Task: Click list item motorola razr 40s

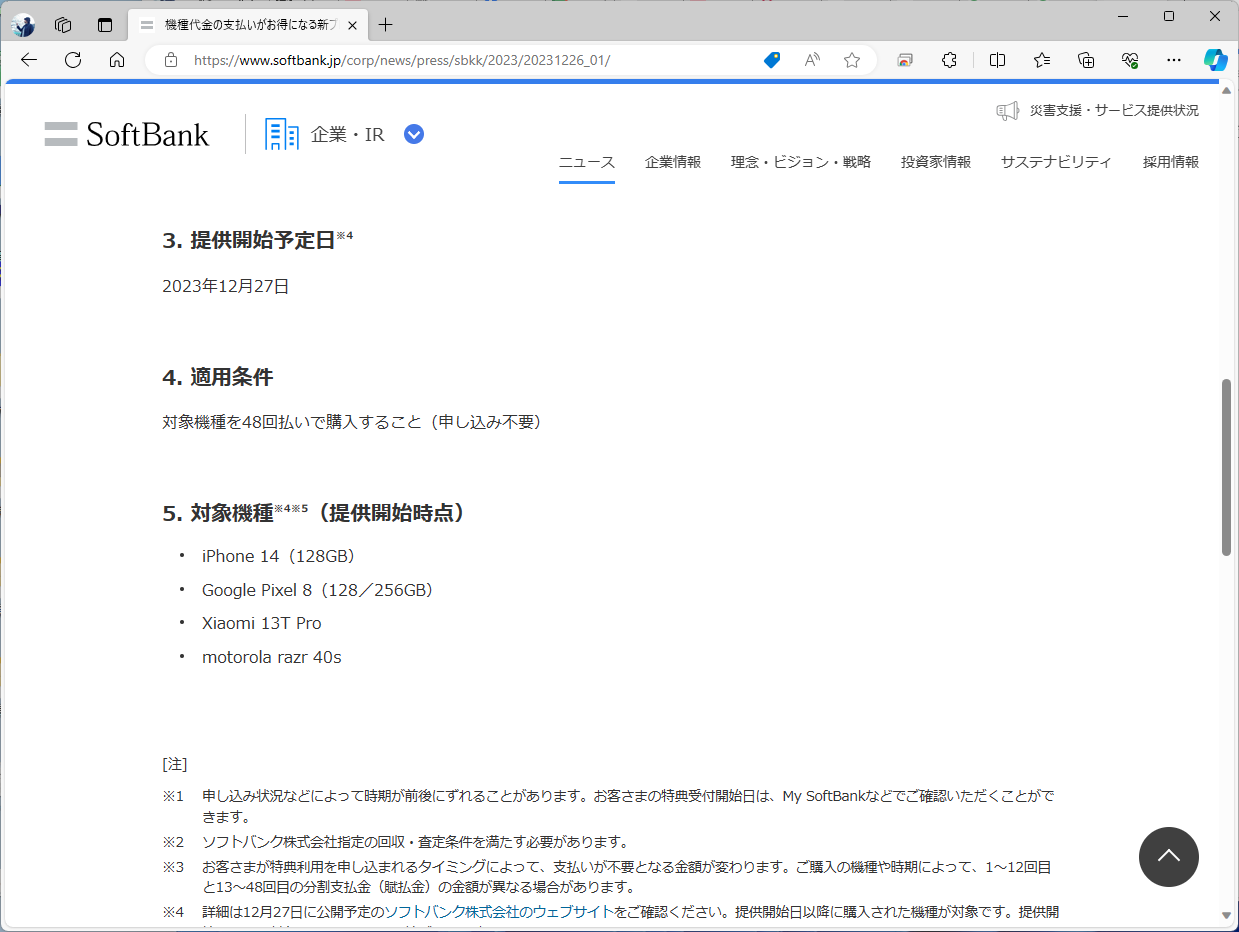Action: pos(272,657)
